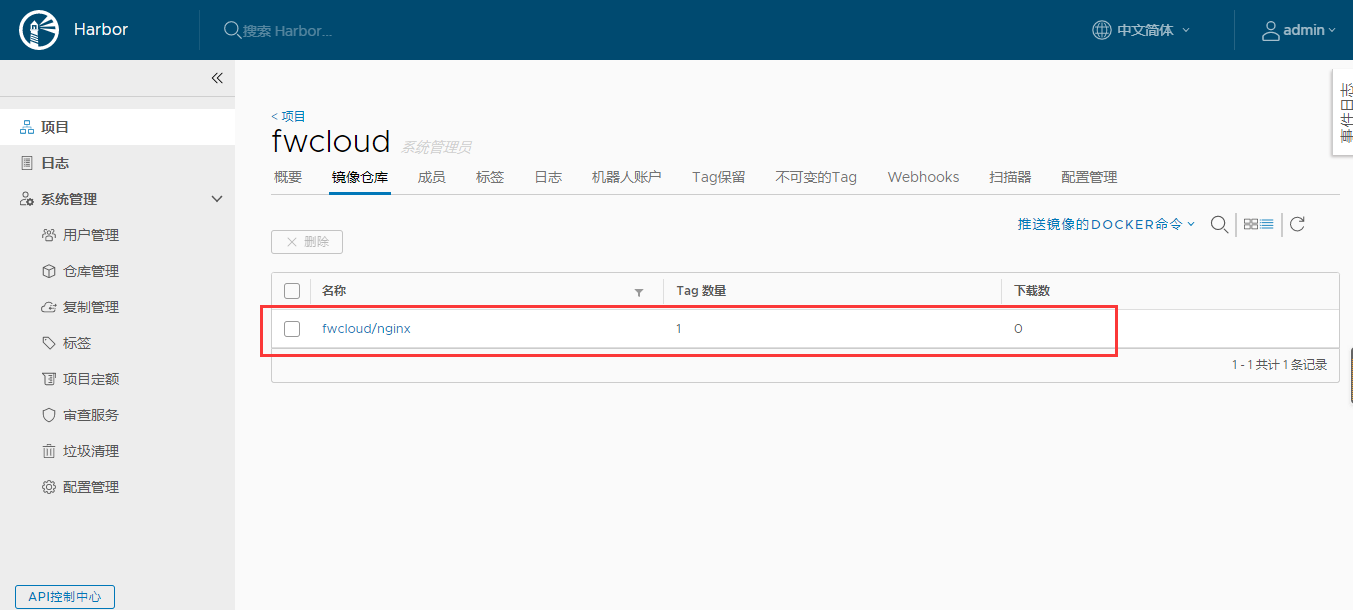Open the 中文简体 language dropdown

[1141, 30]
